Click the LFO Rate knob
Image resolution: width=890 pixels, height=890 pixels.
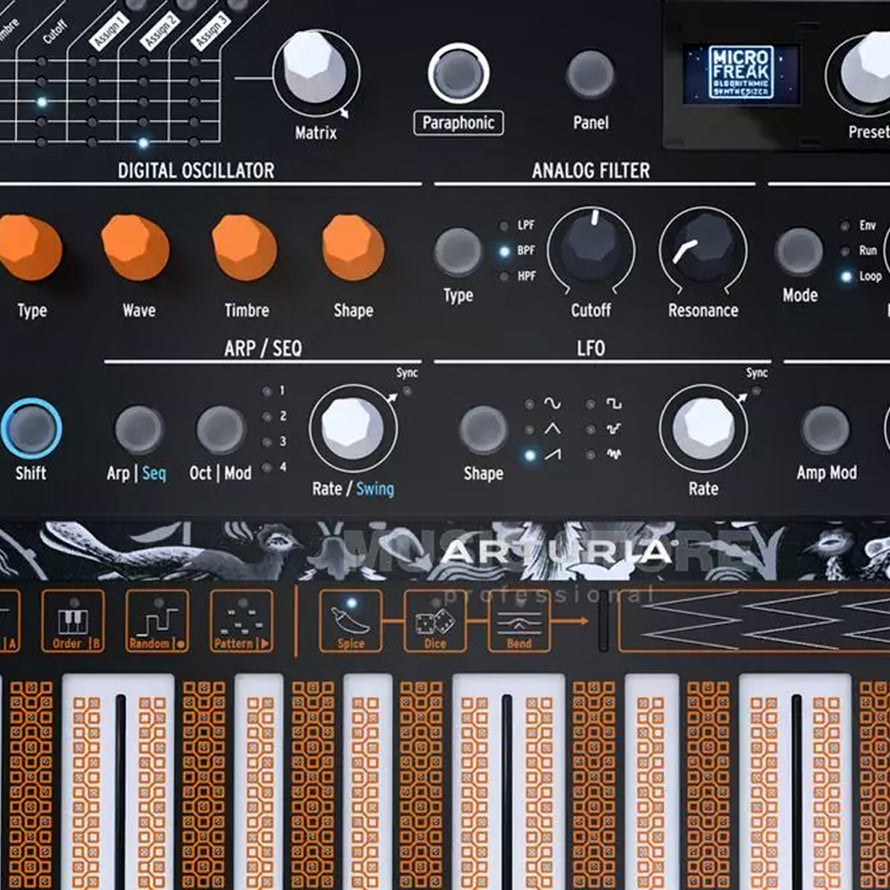tap(703, 429)
